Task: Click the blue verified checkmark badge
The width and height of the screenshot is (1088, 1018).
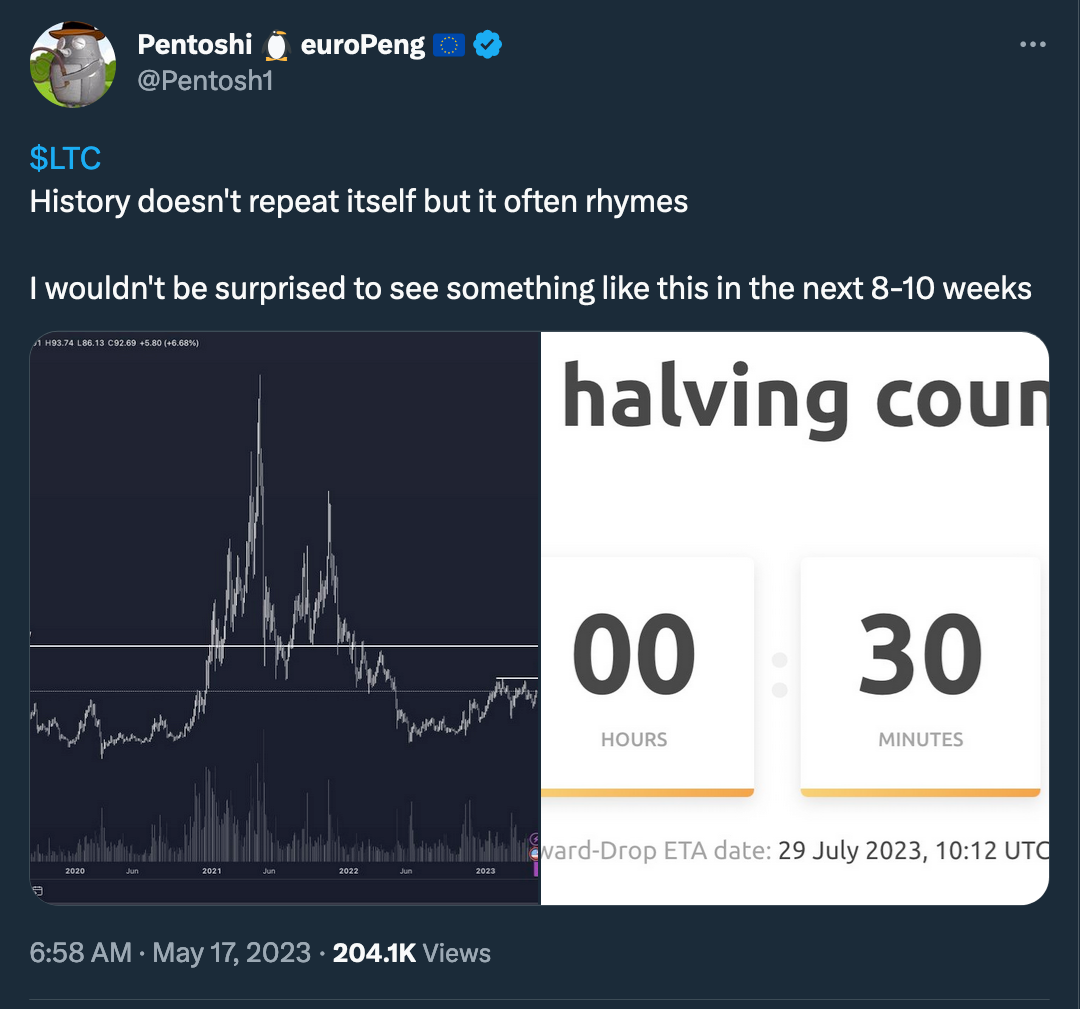Action: [488, 45]
